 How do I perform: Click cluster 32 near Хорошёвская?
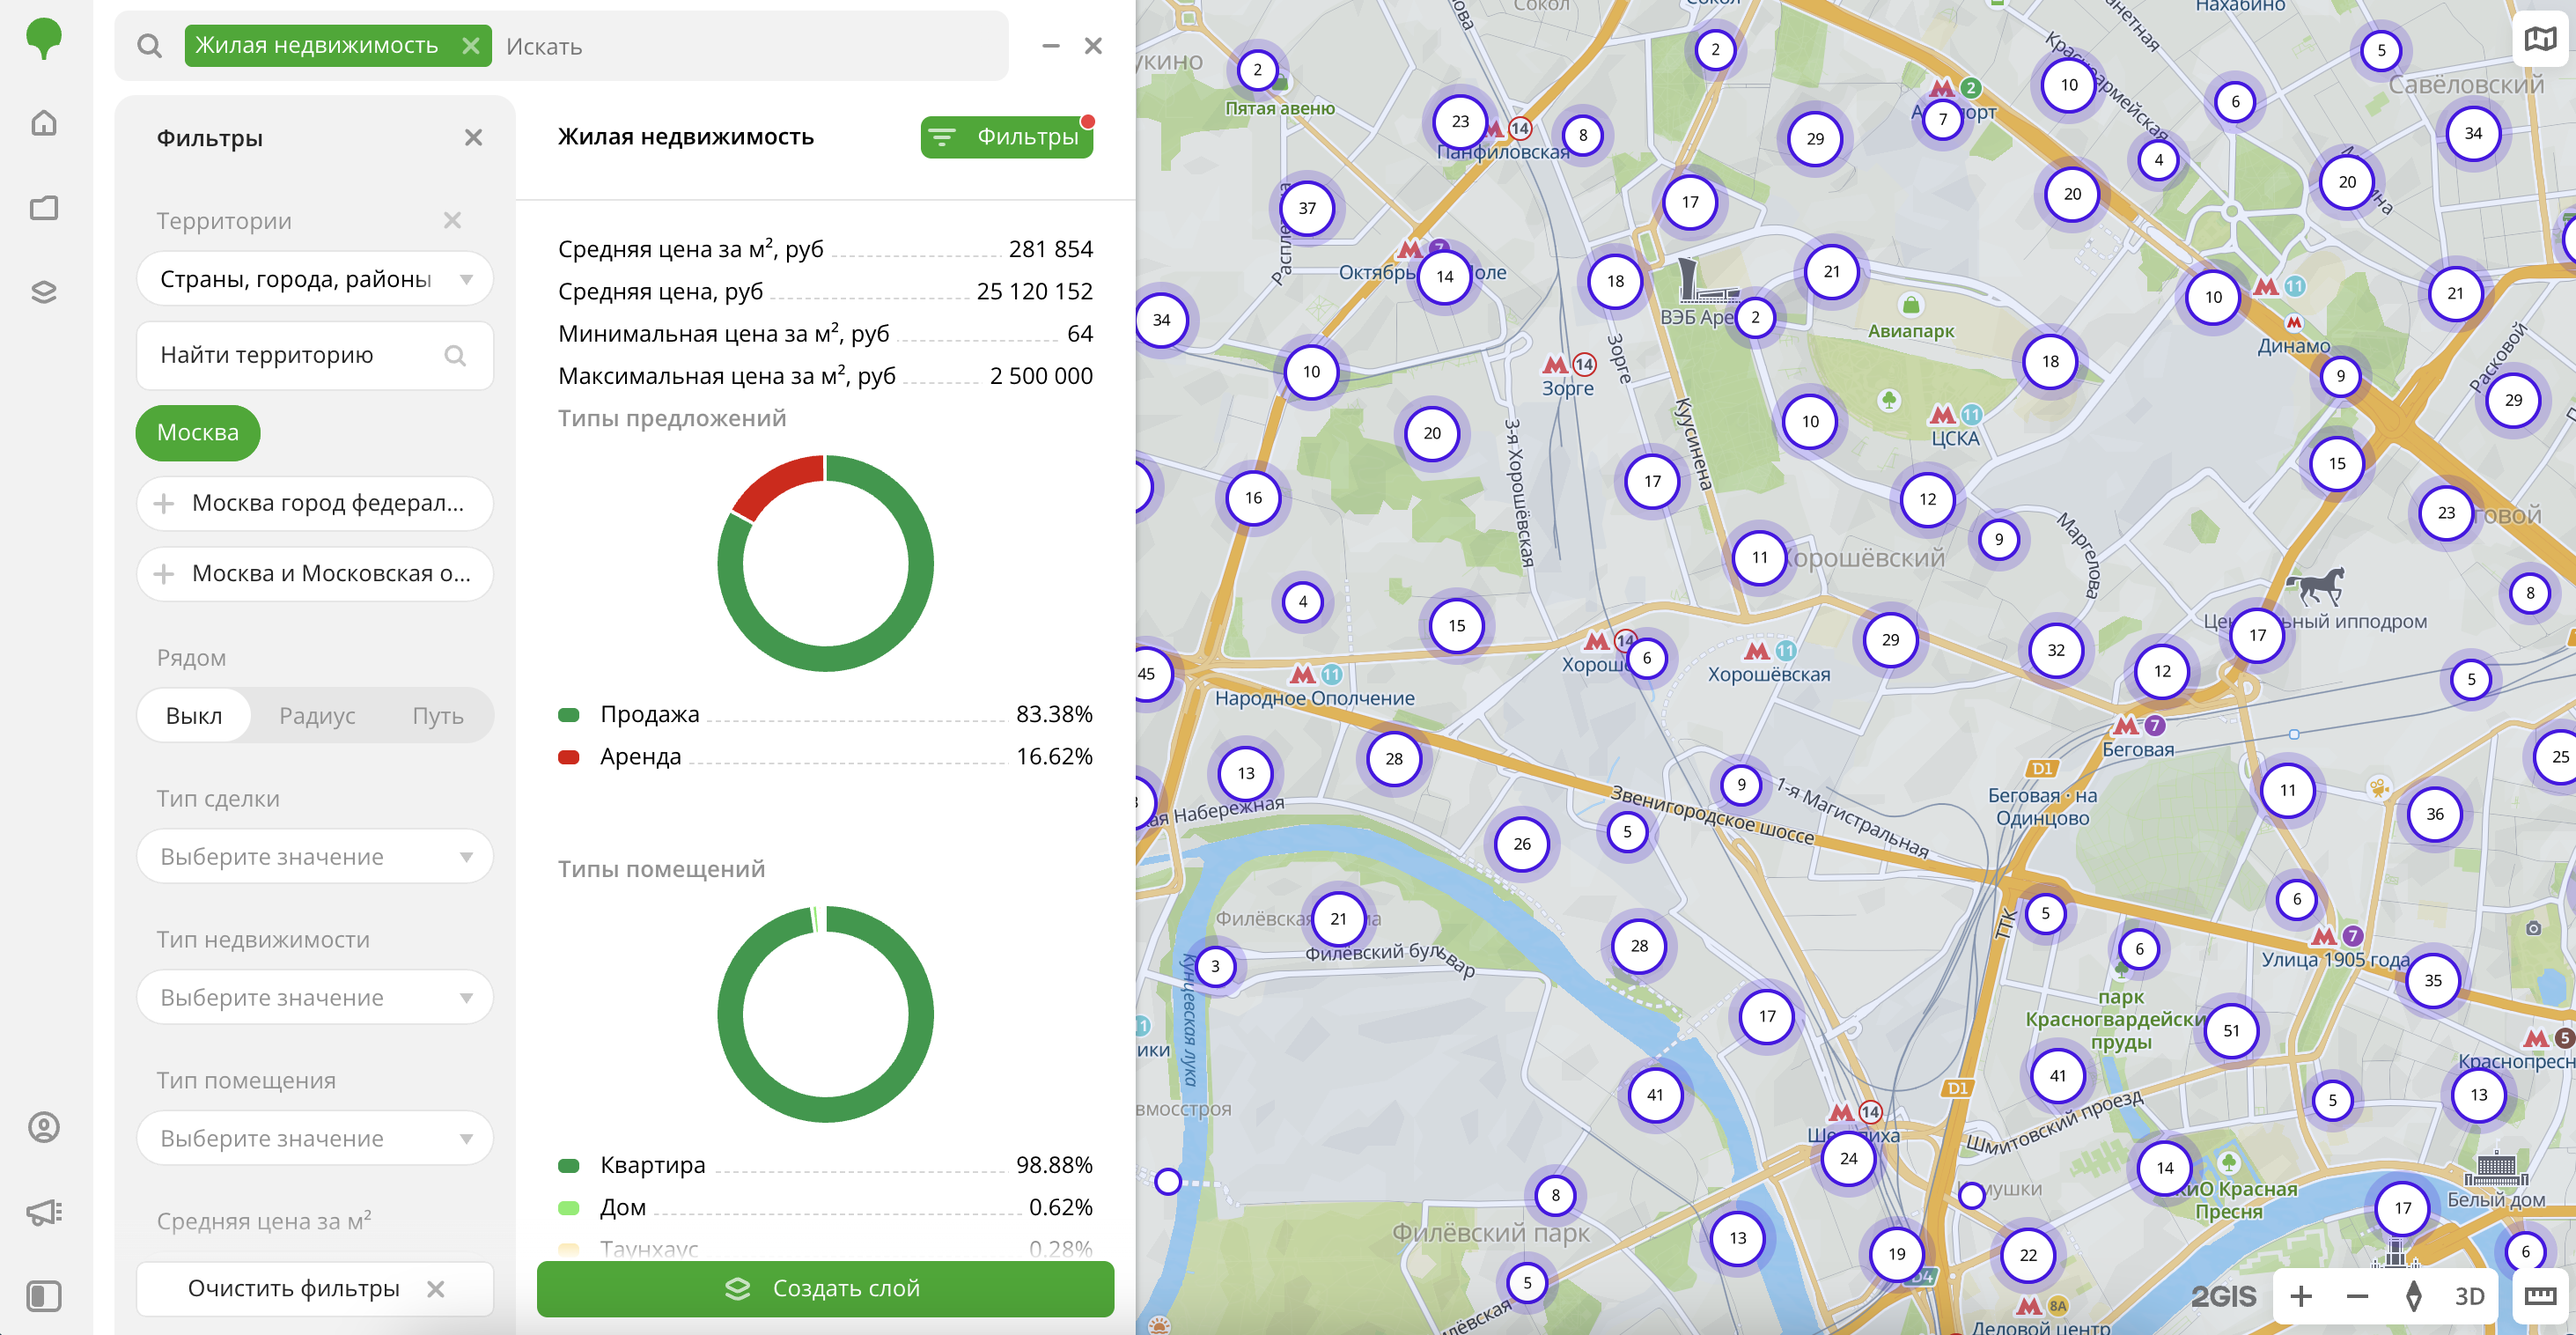pos(2055,650)
